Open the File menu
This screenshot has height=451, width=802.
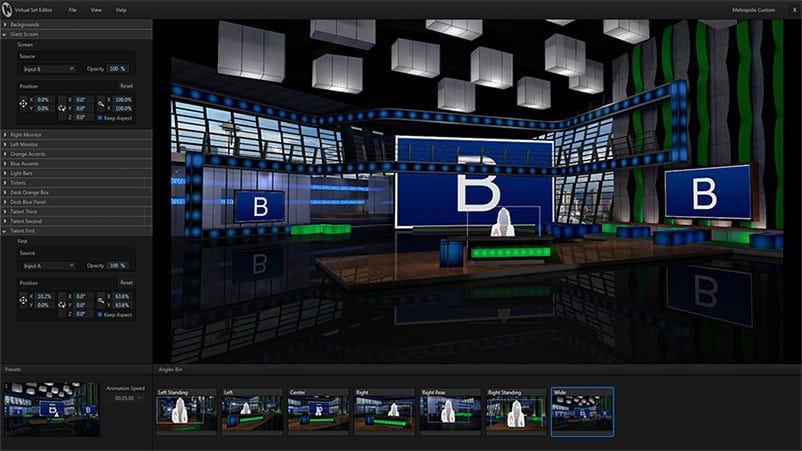[73, 10]
